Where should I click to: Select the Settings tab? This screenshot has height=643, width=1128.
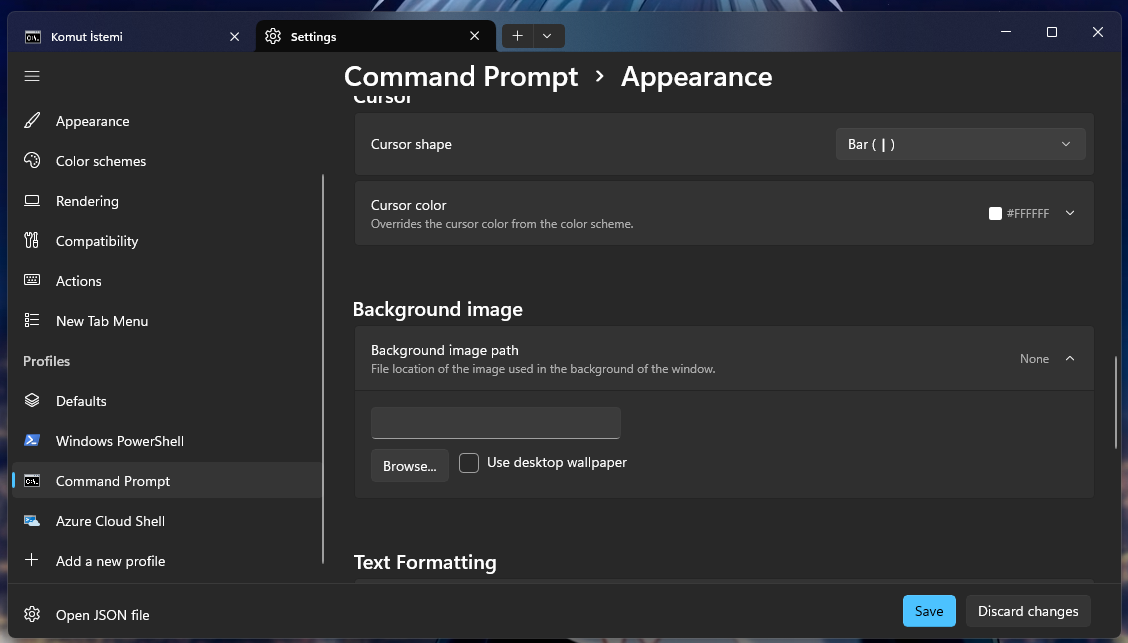[376, 36]
